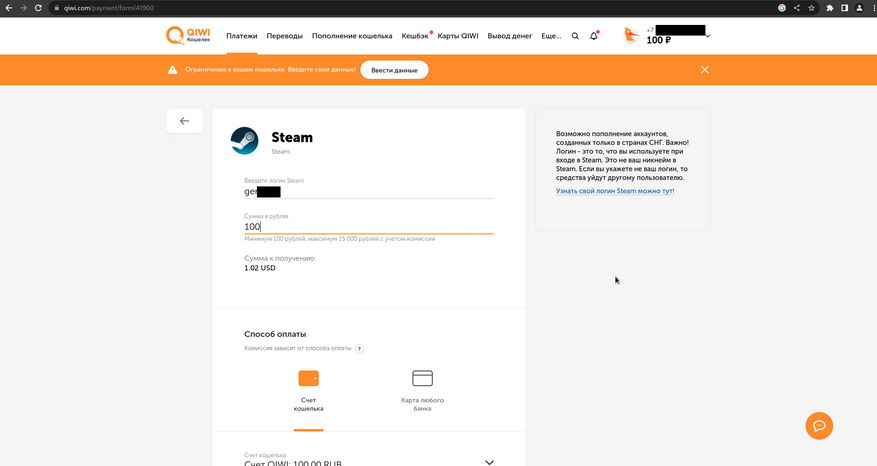Click the Ввести данные button
This screenshot has width=877, height=466.
[x=394, y=70]
